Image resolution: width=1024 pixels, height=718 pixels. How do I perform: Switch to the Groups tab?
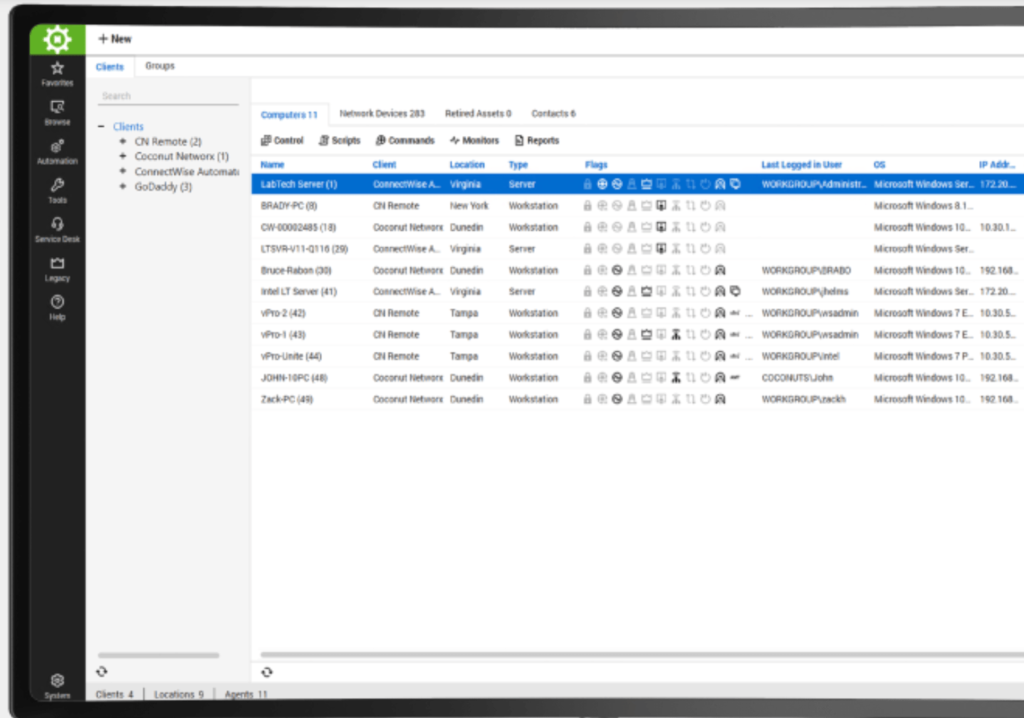coord(160,66)
